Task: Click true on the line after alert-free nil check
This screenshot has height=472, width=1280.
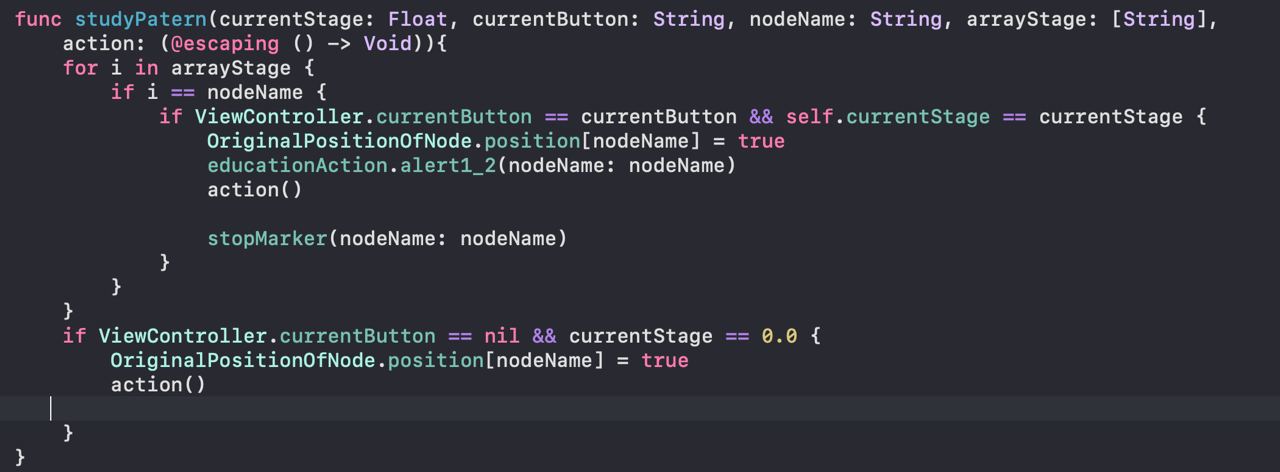Action: tap(665, 360)
